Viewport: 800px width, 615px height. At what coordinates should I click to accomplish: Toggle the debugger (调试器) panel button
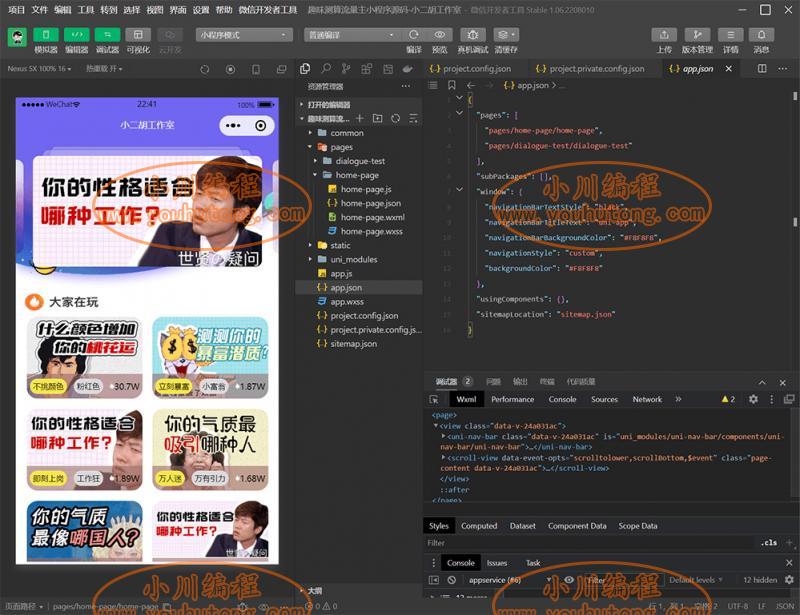(x=107, y=35)
